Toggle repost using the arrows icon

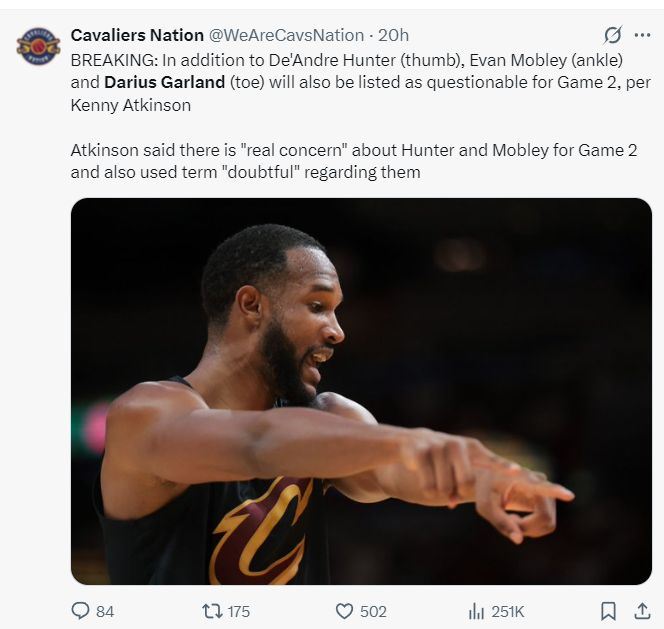pyautogui.click(x=212, y=611)
